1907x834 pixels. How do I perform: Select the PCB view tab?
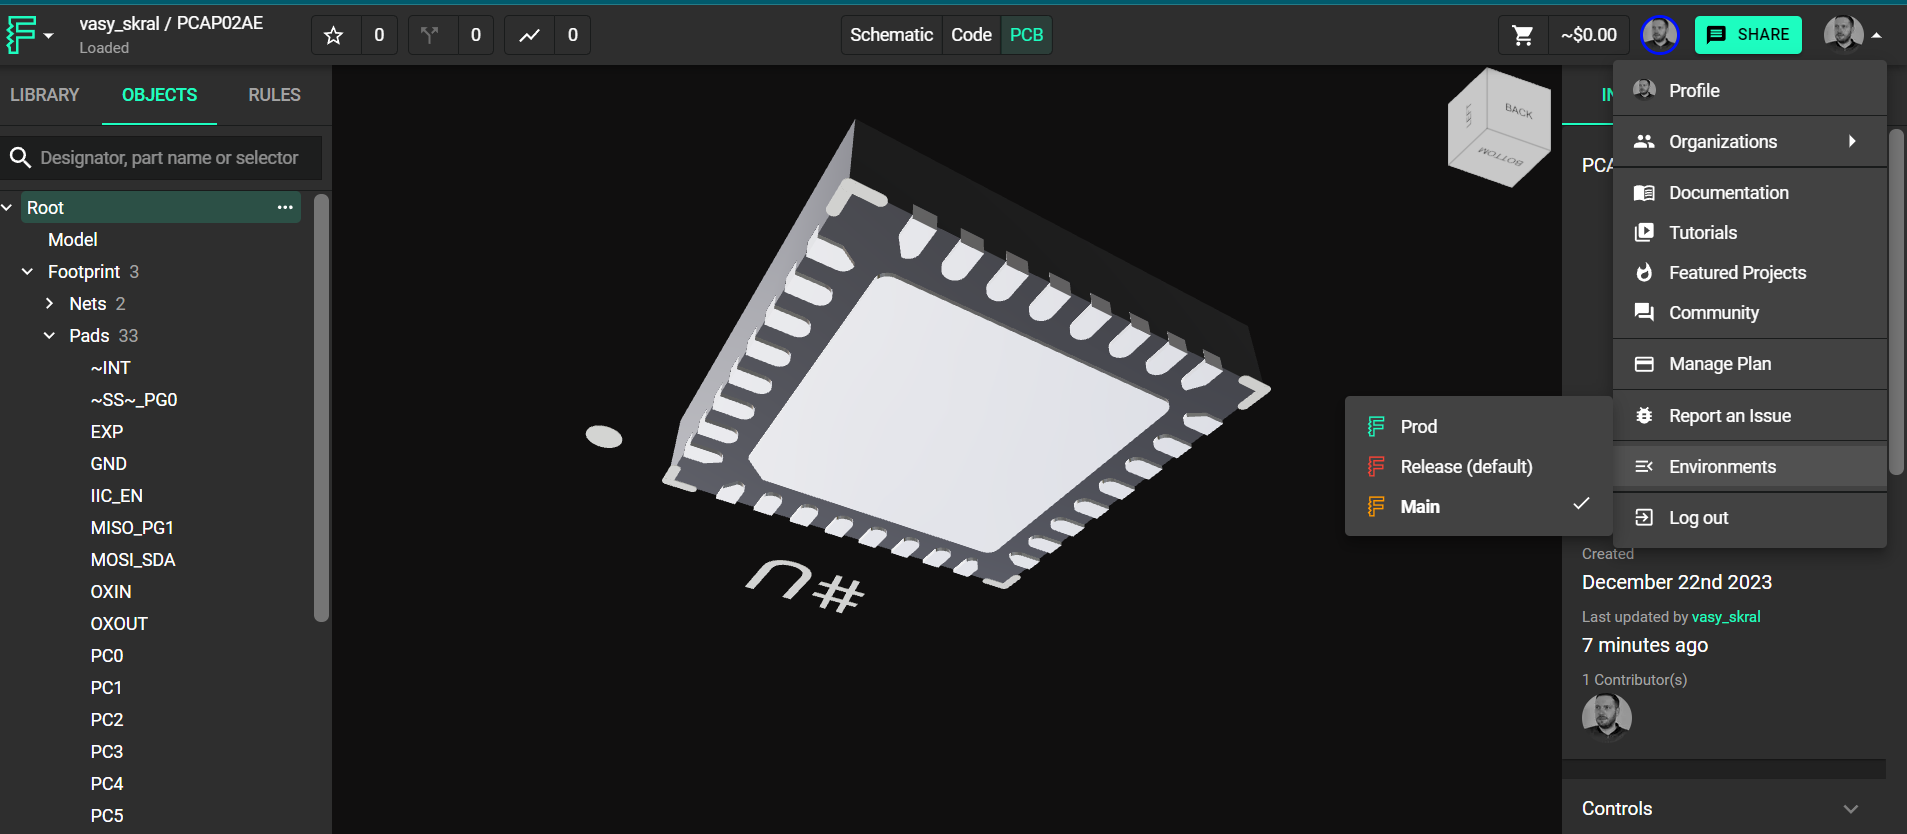pyautogui.click(x=1026, y=35)
